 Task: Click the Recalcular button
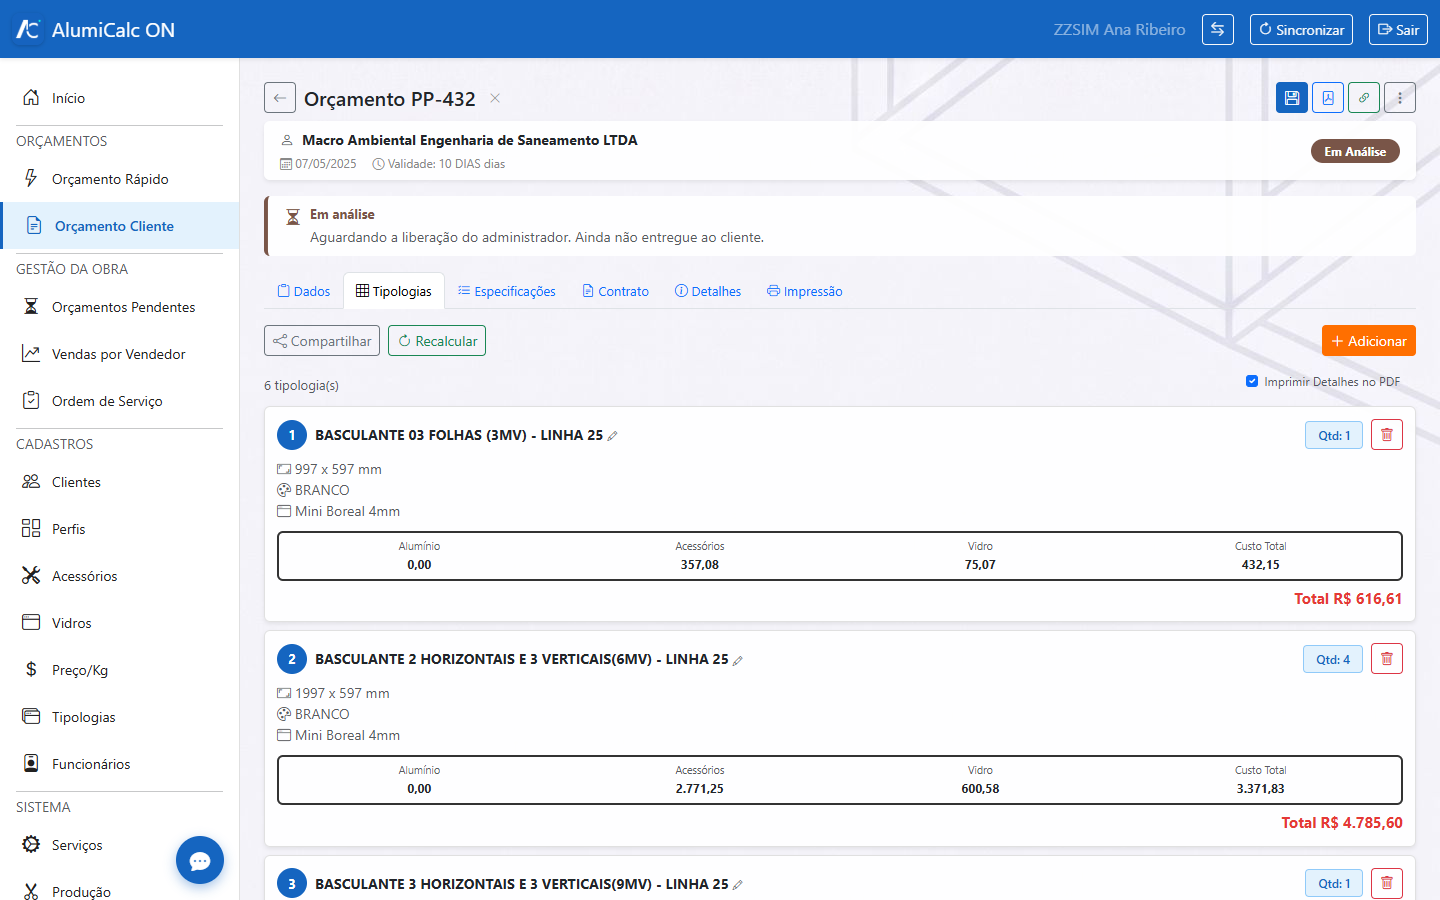(437, 341)
